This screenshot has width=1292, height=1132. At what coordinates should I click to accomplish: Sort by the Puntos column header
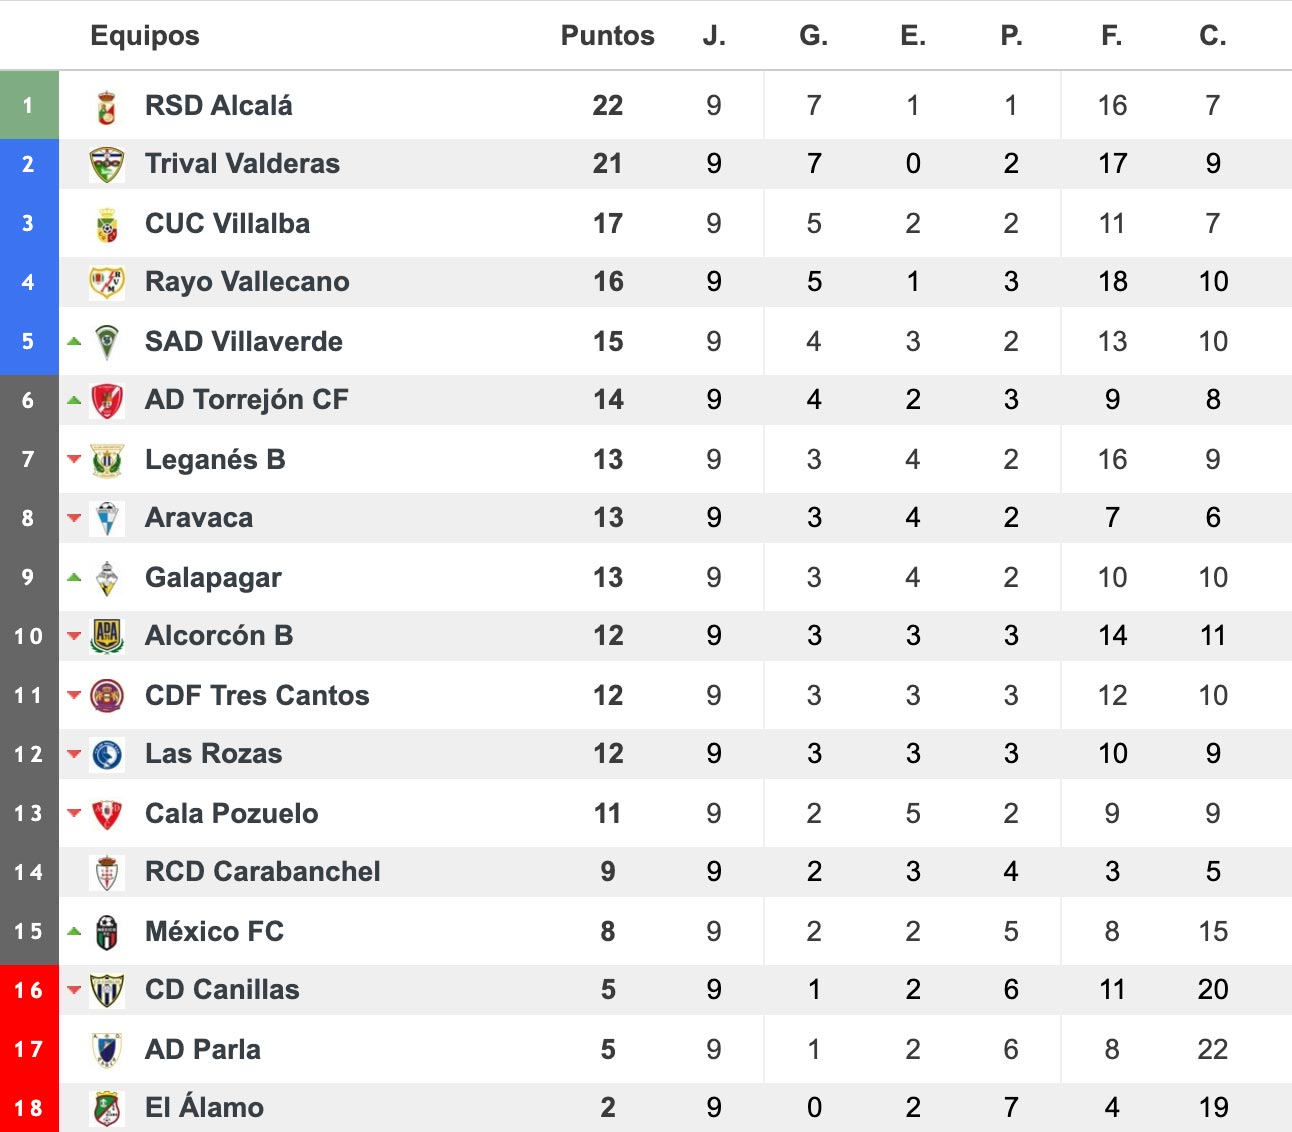click(608, 36)
